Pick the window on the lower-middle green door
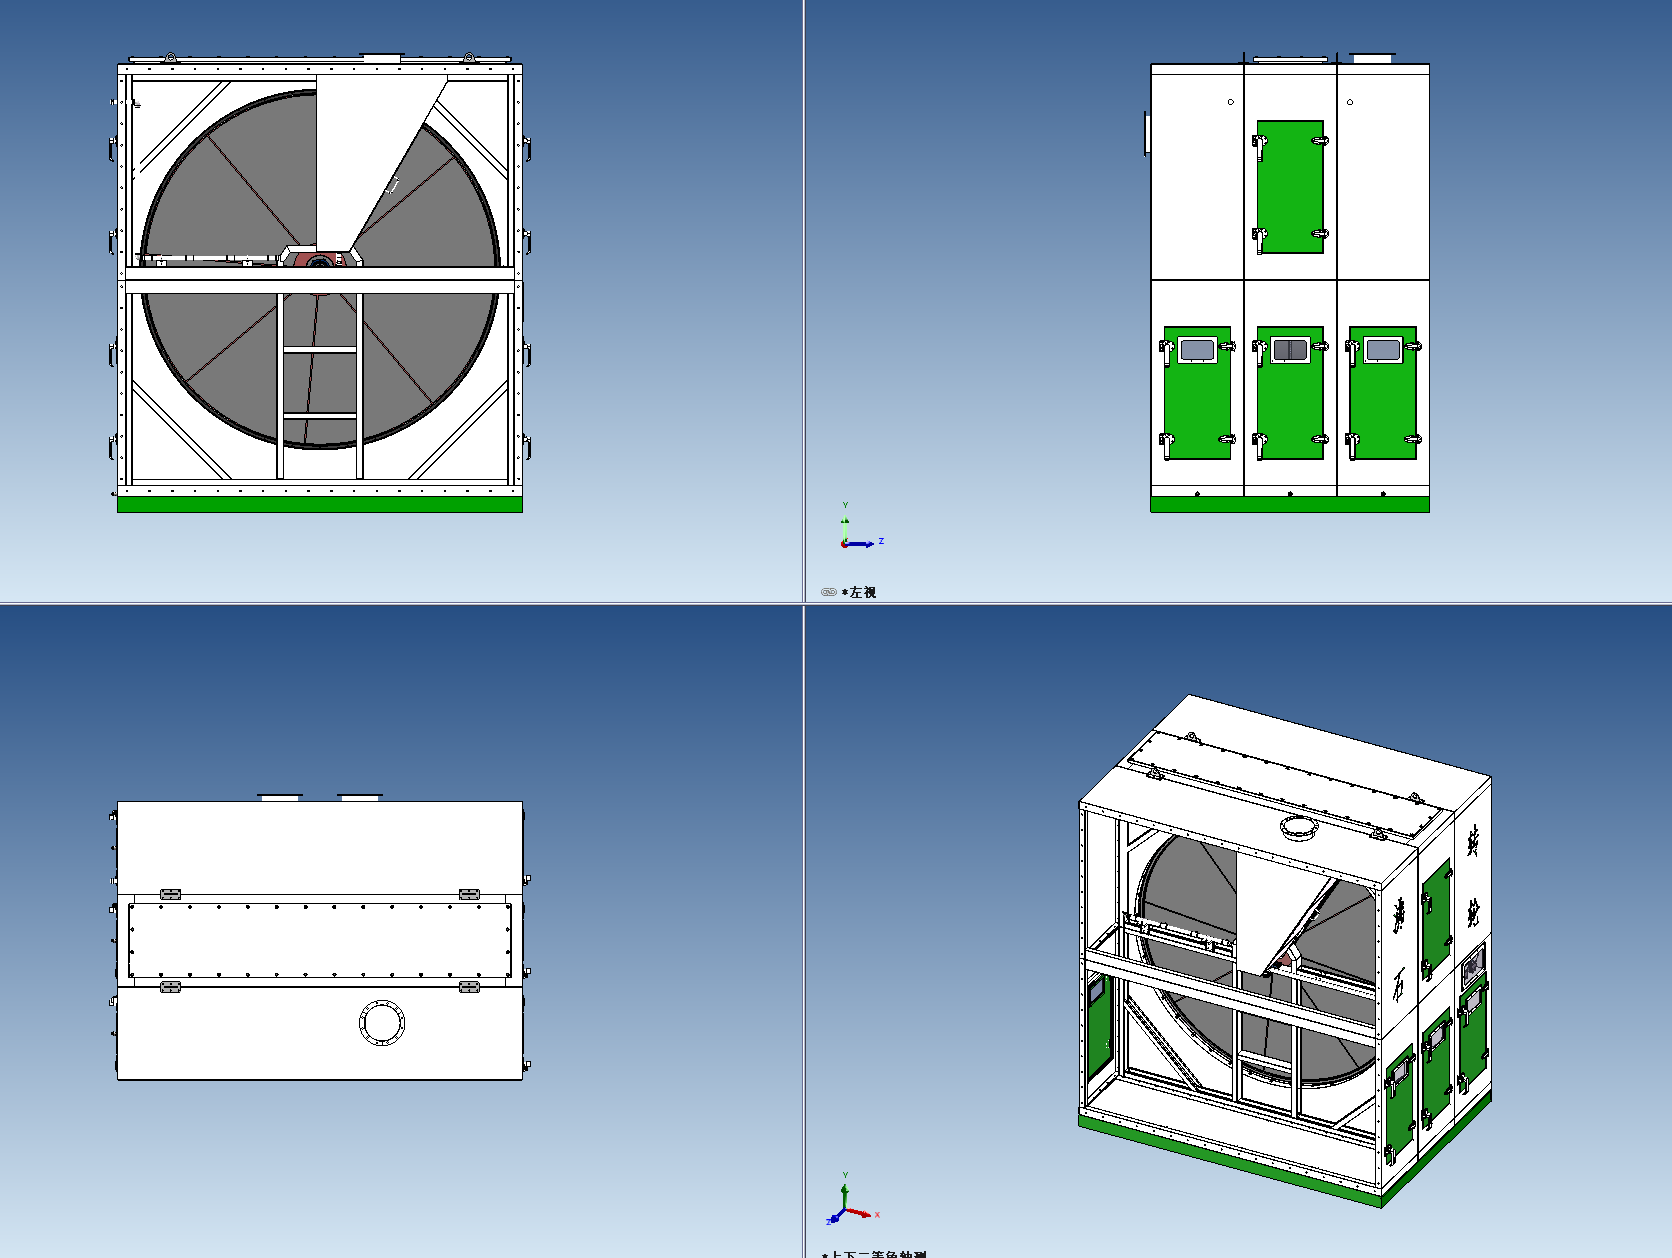The width and height of the screenshot is (1672, 1258). pyautogui.click(x=1290, y=350)
